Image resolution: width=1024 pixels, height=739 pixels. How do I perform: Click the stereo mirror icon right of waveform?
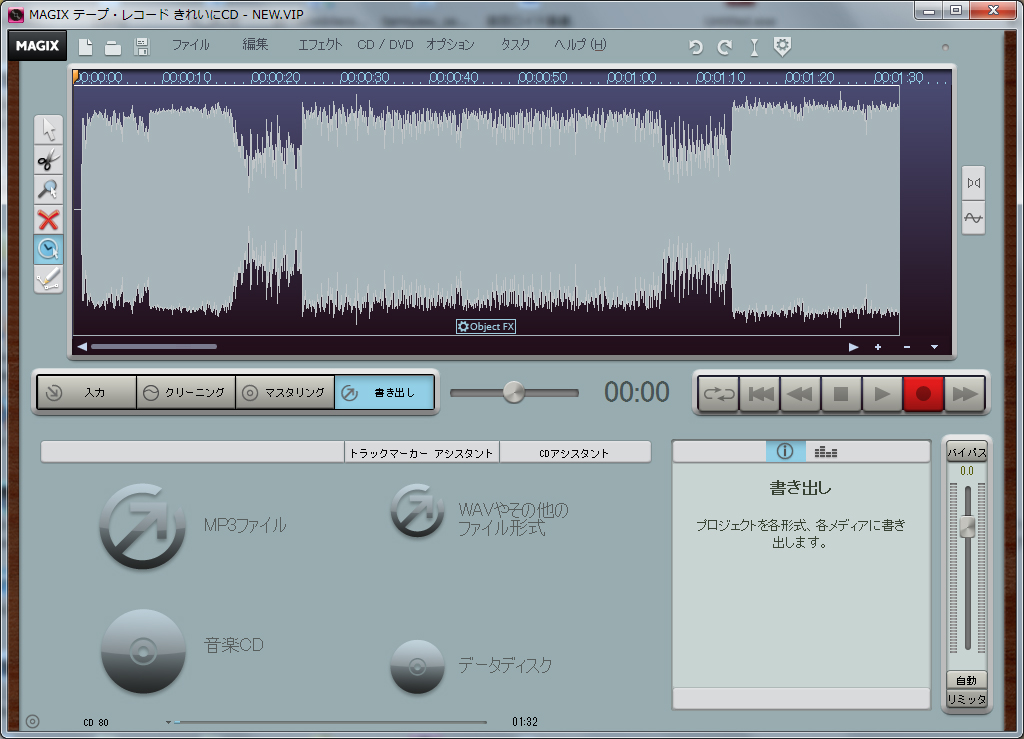[x=973, y=183]
